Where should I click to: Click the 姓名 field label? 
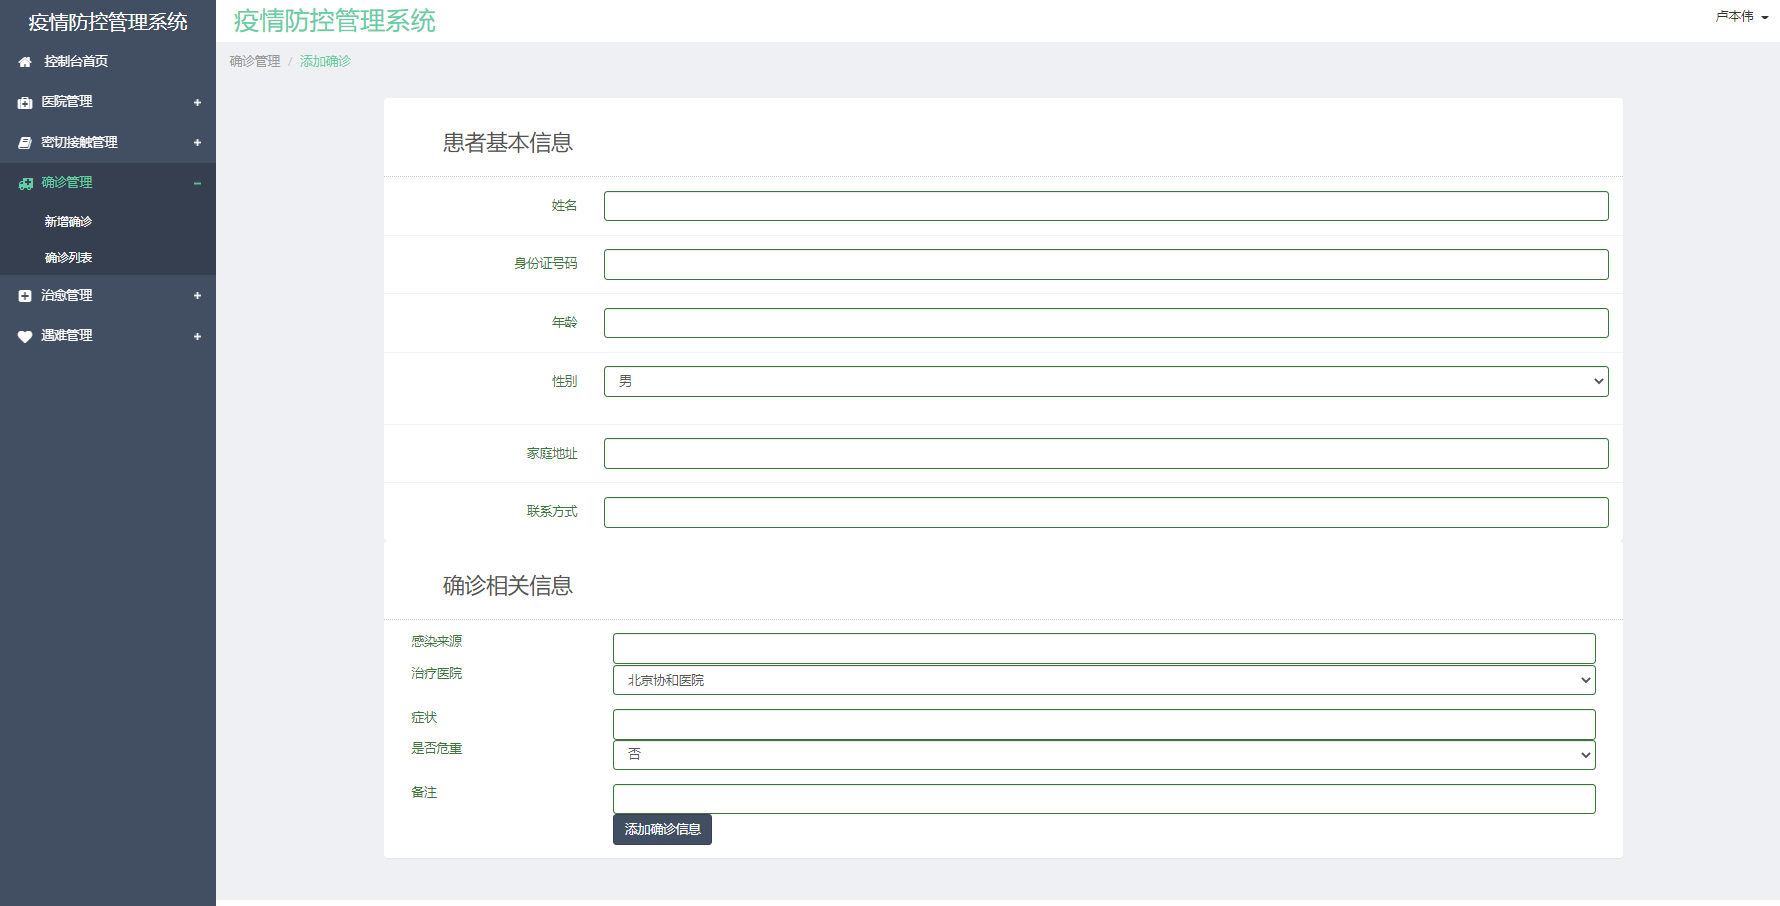point(565,205)
